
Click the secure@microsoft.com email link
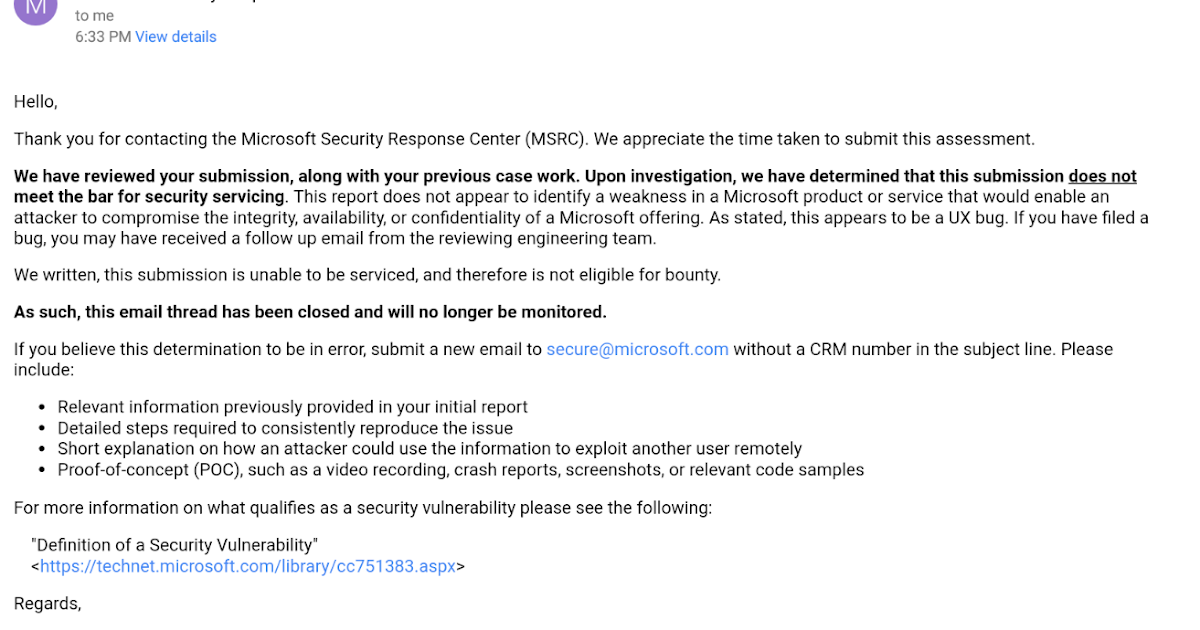(x=637, y=349)
